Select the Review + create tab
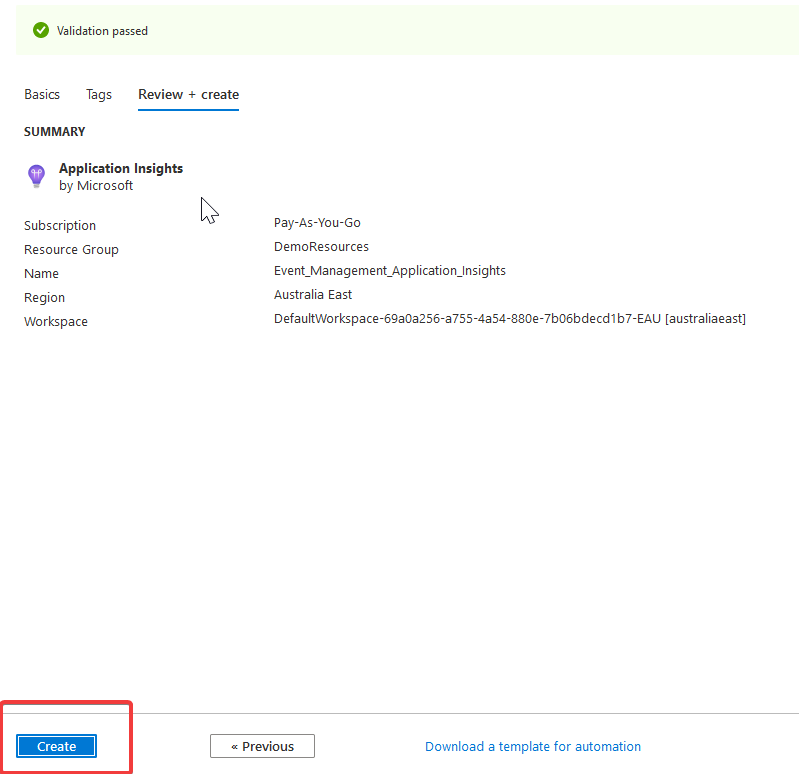799x774 pixels. coord(188,94)
